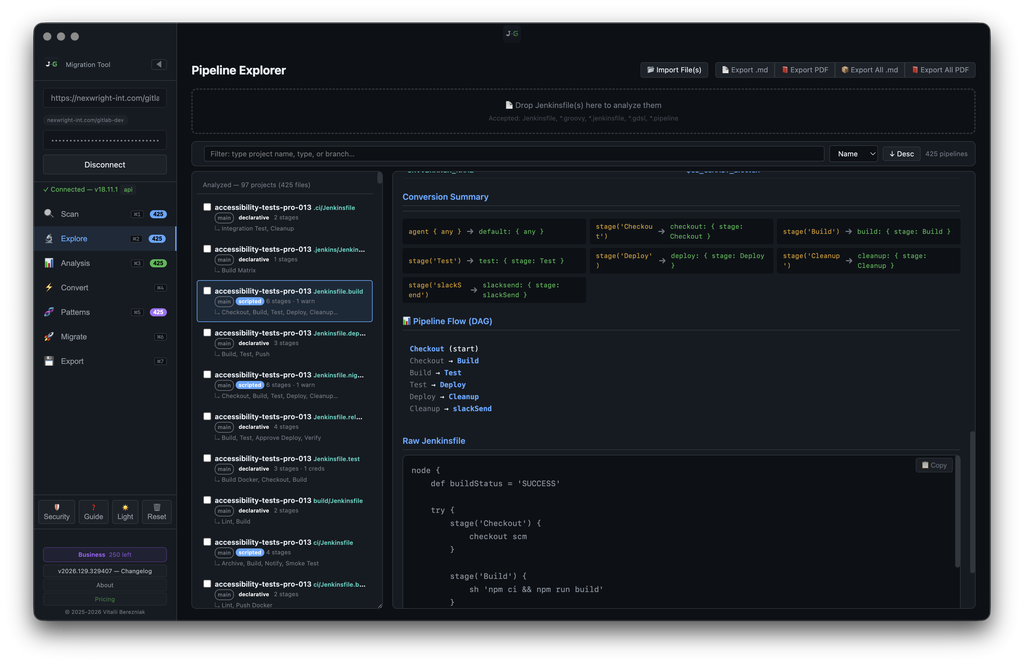Click the Patterns DNA icon
This screenshot has width=1024, height=665.
(x=49, y=312)
